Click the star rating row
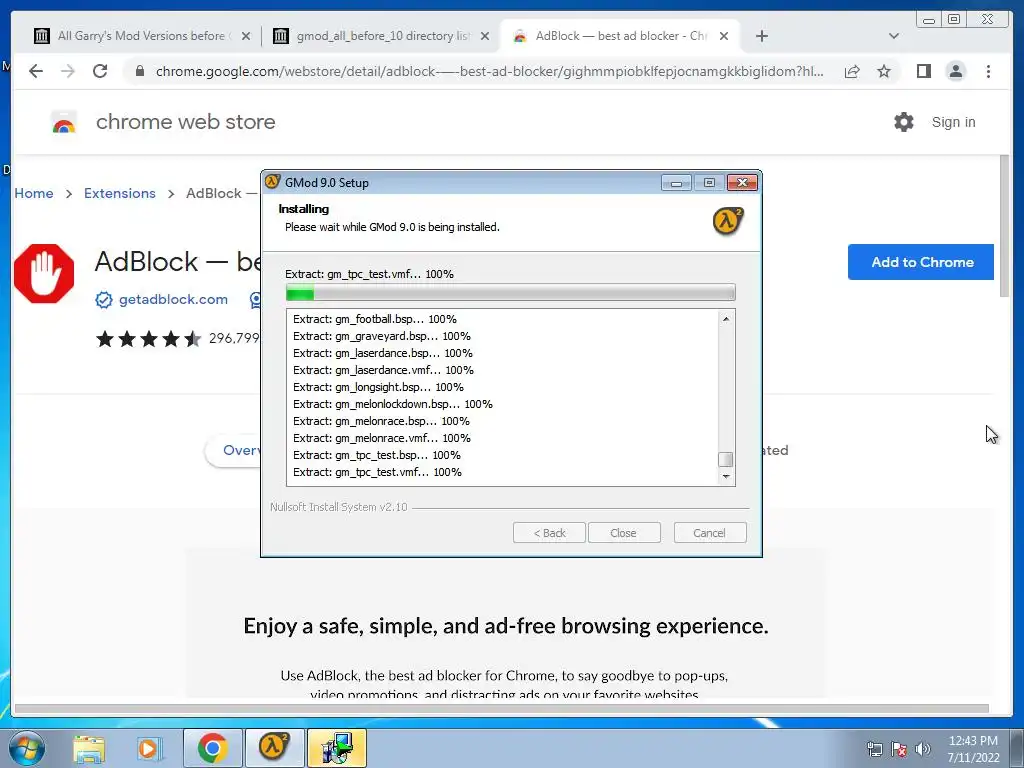This screenshot has width=1024, height=768. (x=148, y=338)
